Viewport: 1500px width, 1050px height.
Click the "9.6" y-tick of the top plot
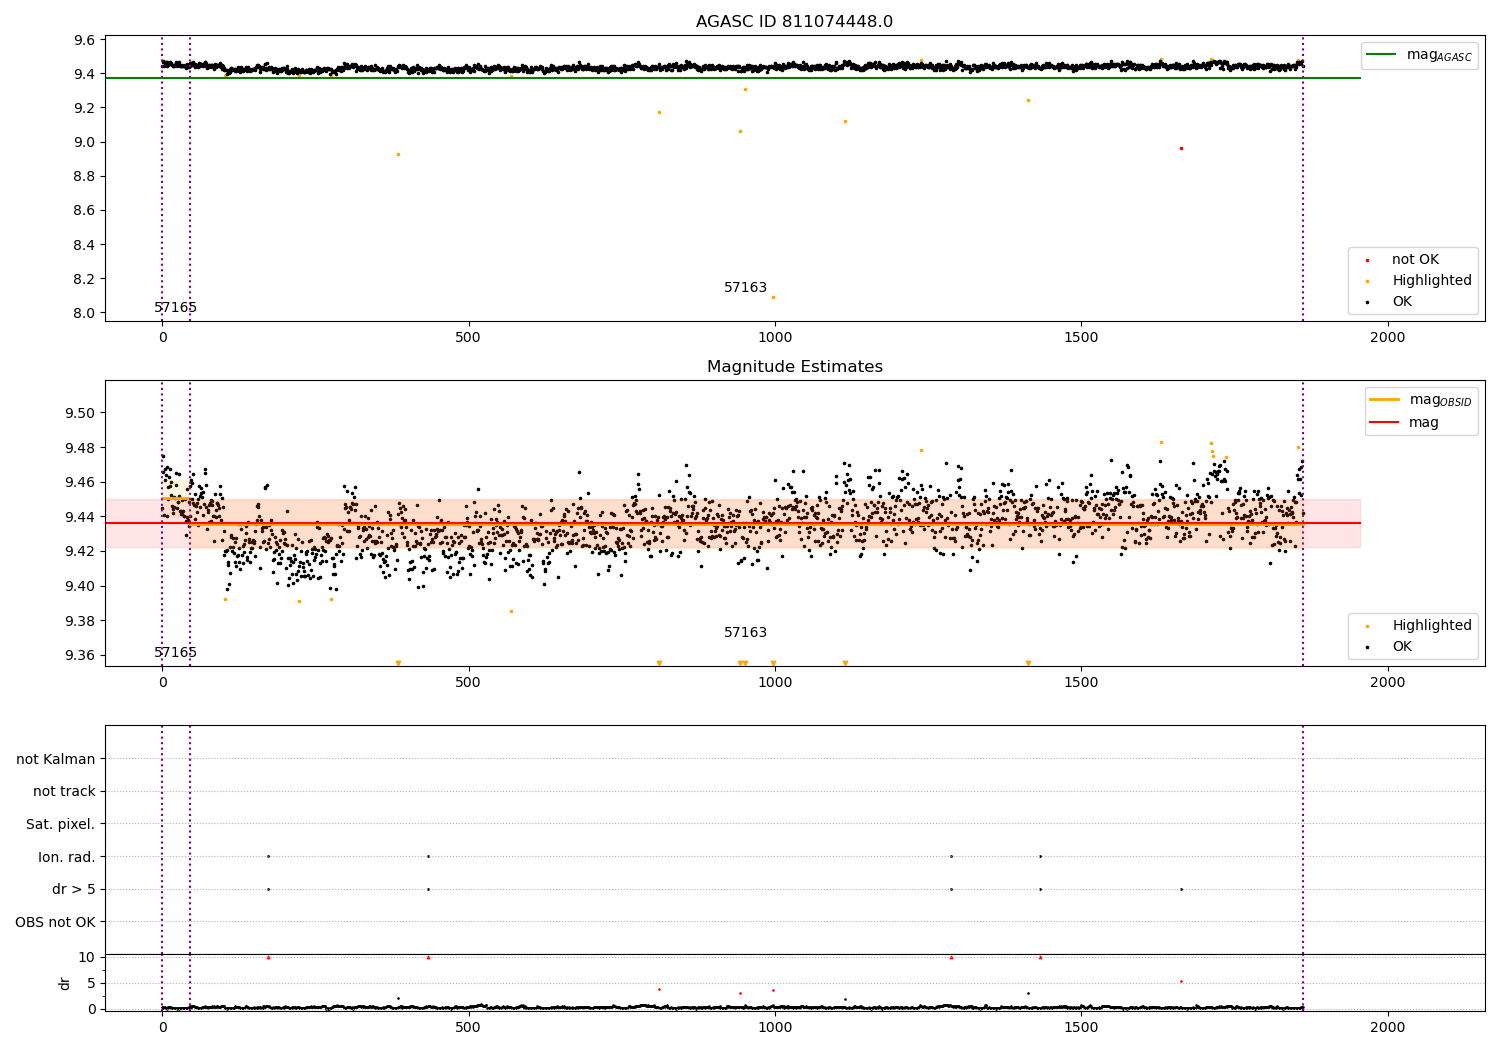(x=85, y=40)
